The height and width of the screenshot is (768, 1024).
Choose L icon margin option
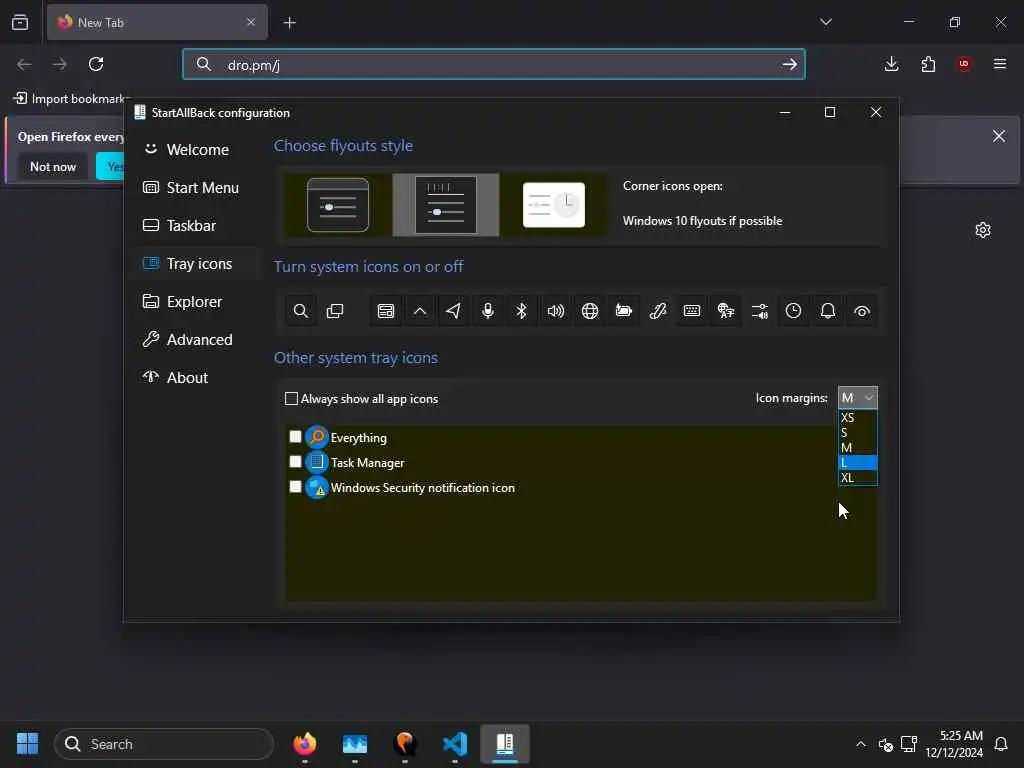pos(857,462)
